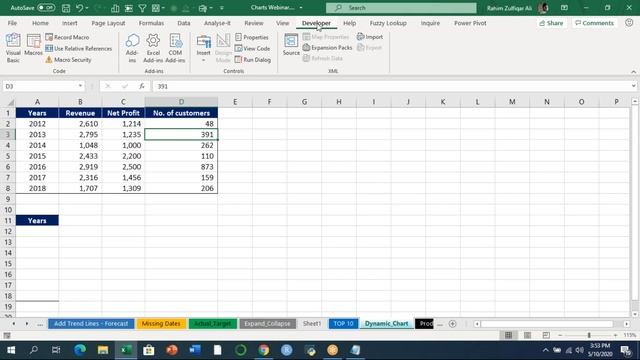Click the smiley feedback icon
The width and height of the screenshot is (640, 360).
click(629, 23)
